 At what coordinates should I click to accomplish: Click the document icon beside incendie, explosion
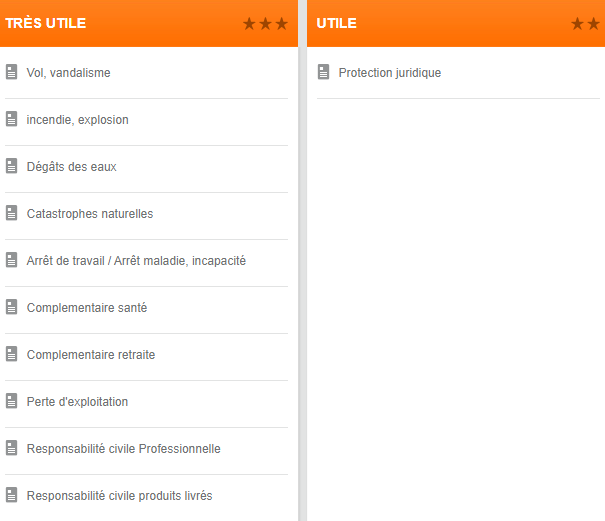(x=12, y=119)
